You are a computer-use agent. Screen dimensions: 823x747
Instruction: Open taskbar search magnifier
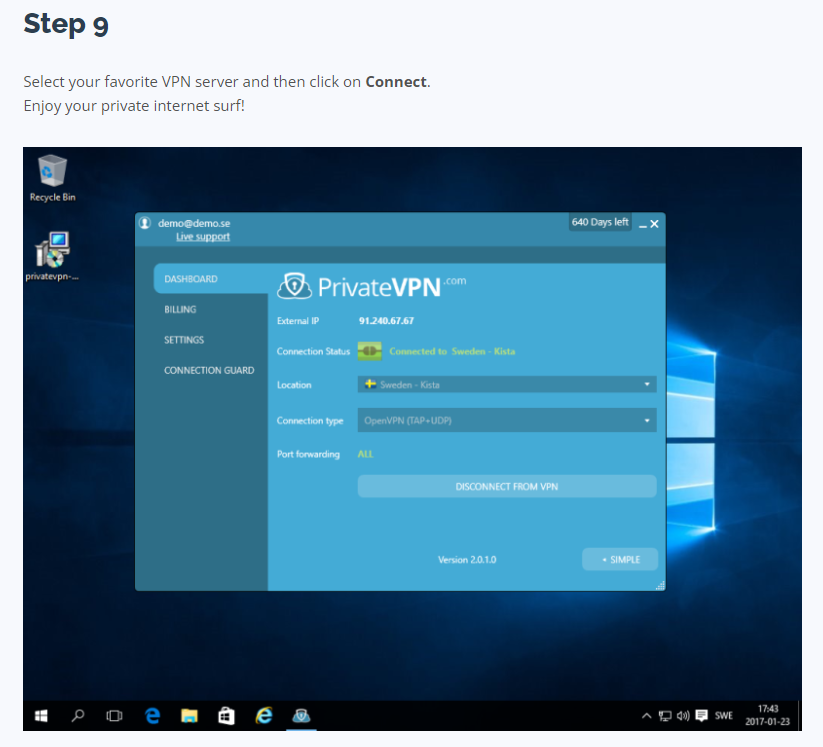point(78,716)
